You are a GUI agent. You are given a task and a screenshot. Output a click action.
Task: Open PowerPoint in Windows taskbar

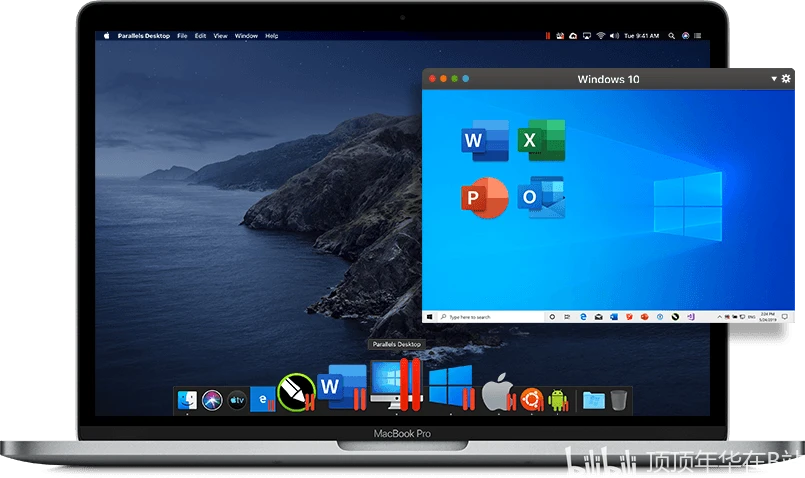pyautogui.click(x=644, y=317)
